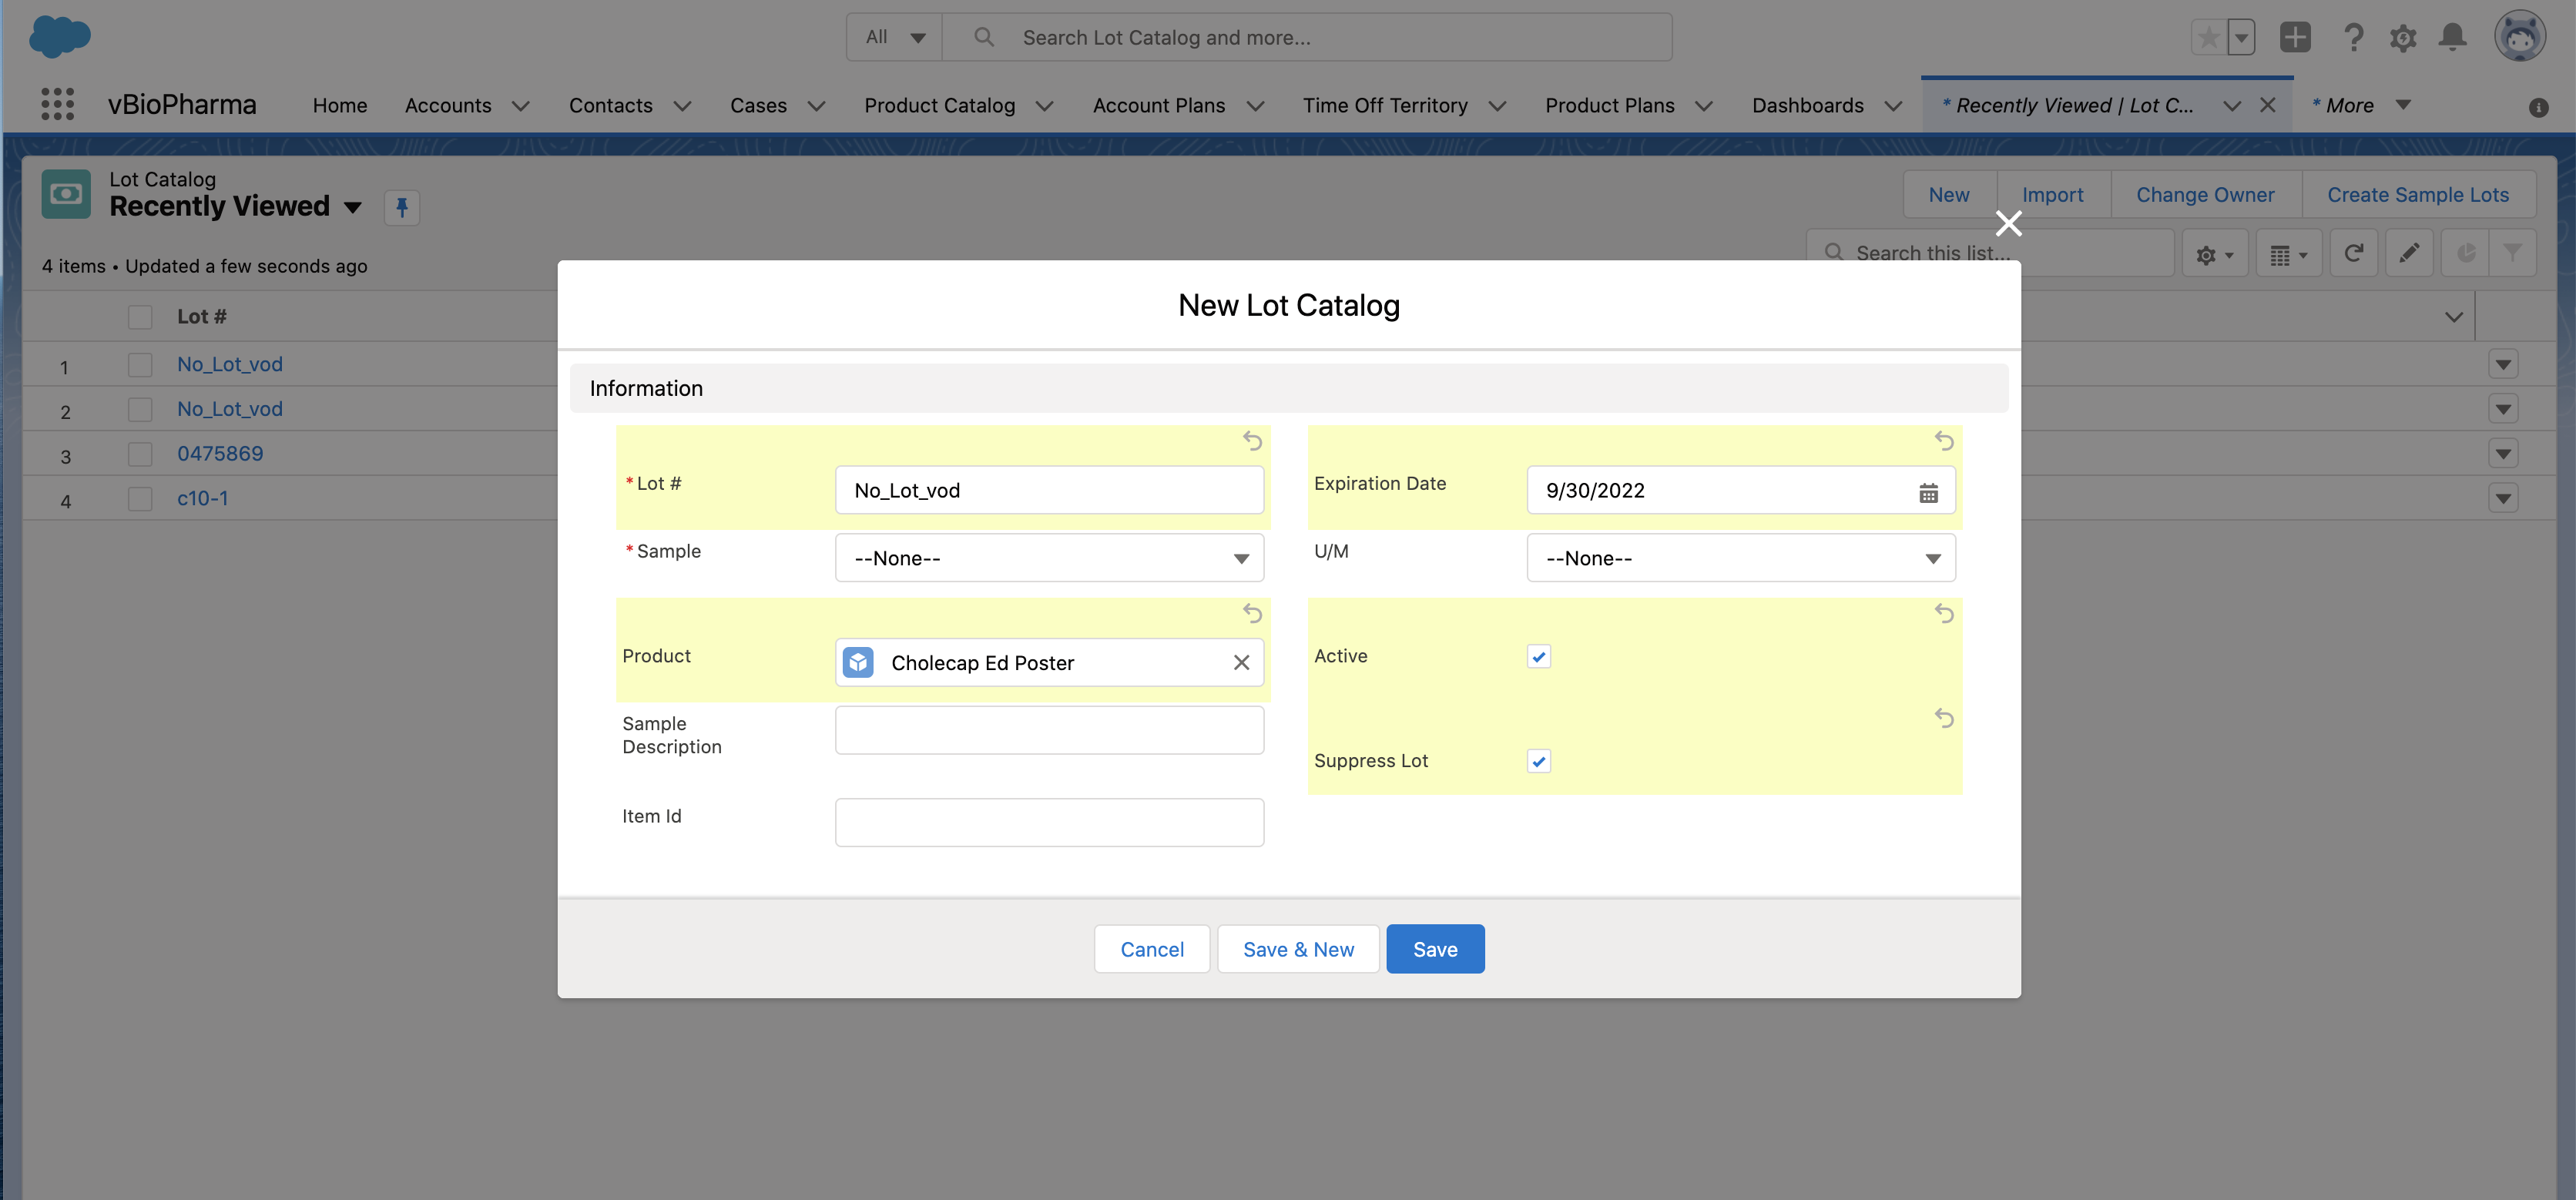Open the calendar date picker icon
This screenshot has height=1200, width=2576.
[x=1928, y=492]
